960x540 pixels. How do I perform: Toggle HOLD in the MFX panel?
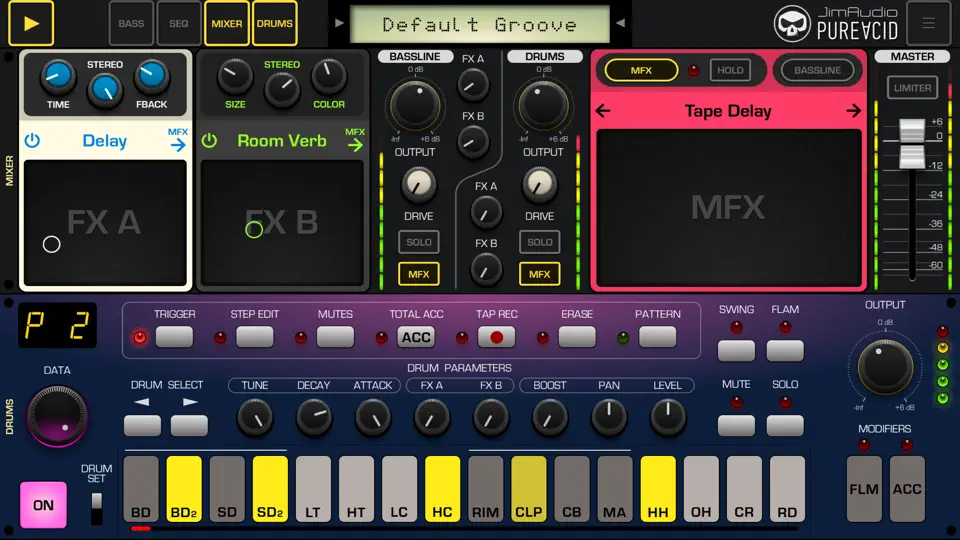pyautogui.click(x=730, y=70)
